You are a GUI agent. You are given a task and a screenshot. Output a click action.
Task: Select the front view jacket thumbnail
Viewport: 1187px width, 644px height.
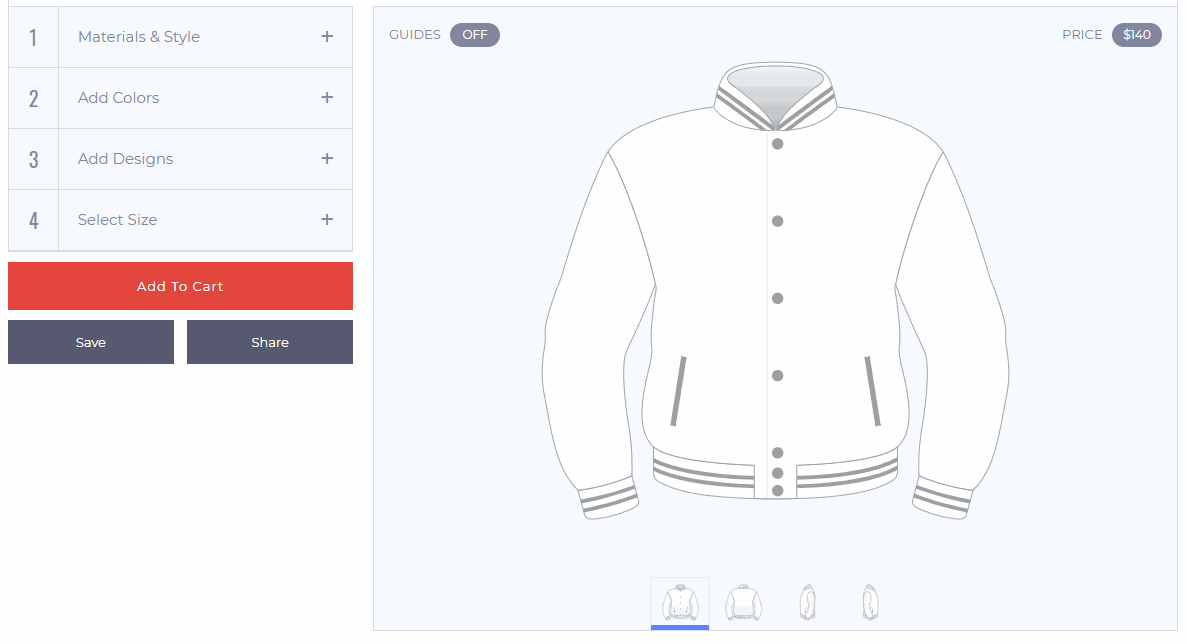(680, 603)
